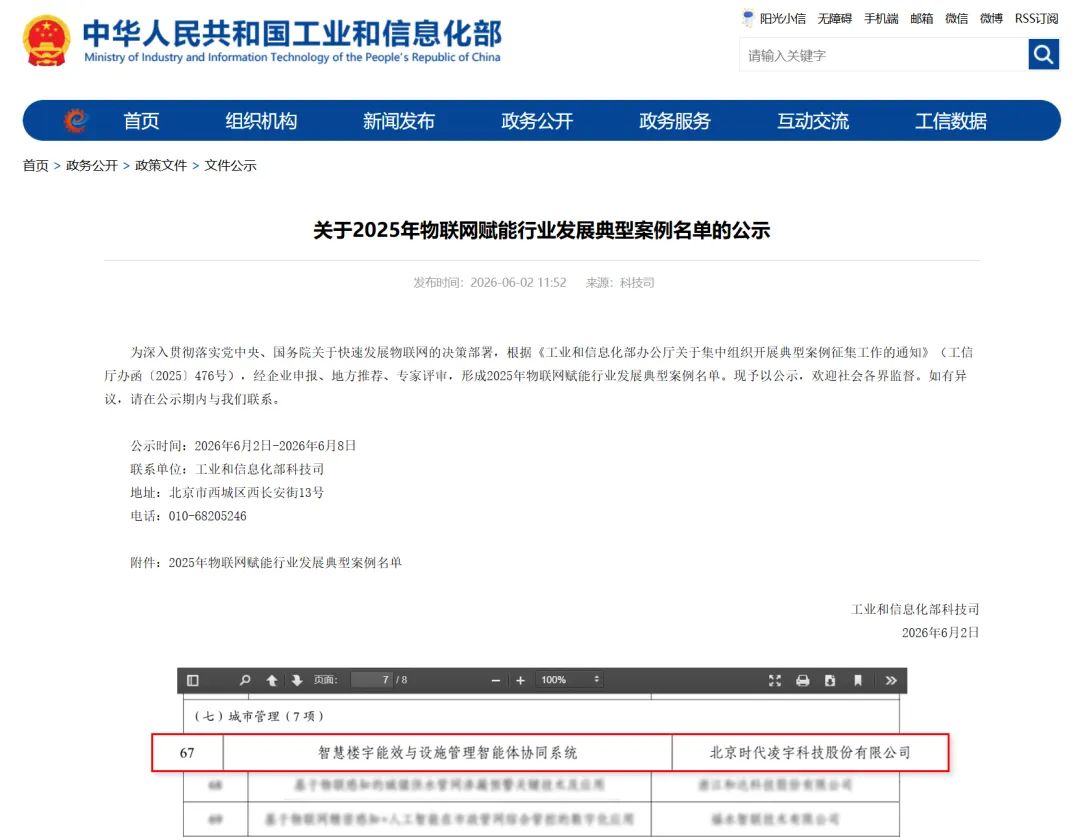Go to next PDF page arrow
The width and height of the screenshot is (1080, 837).
click(297, 681)
